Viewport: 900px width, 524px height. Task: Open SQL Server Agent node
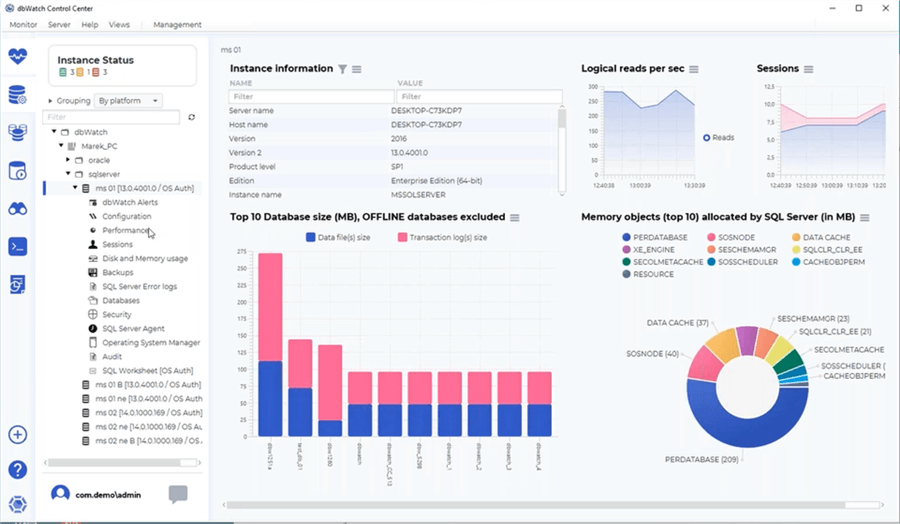[x=133, y=329]
